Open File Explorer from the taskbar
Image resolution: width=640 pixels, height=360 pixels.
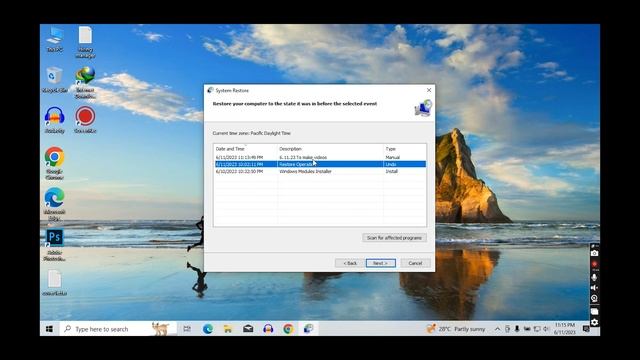point(228,329)
